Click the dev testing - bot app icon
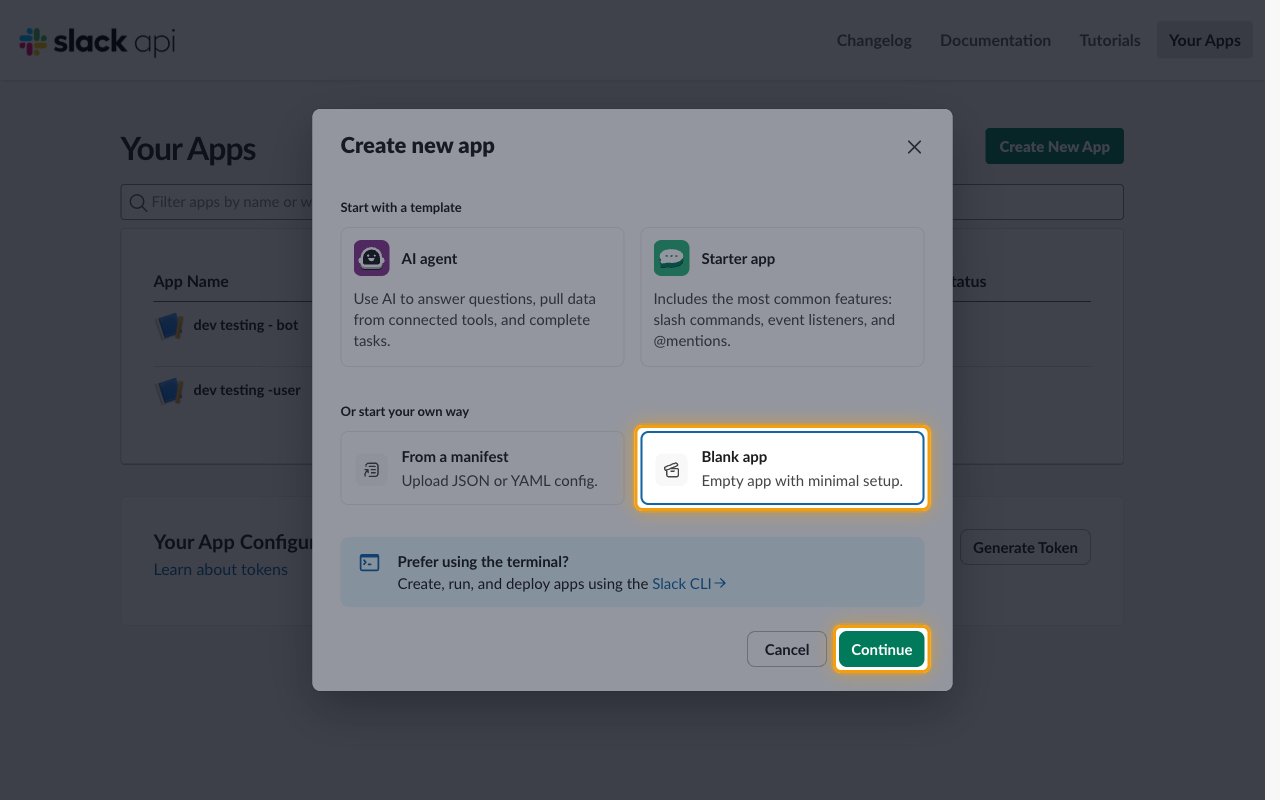1280x800 pixels. pyautogui.click(x=170, y=326)
